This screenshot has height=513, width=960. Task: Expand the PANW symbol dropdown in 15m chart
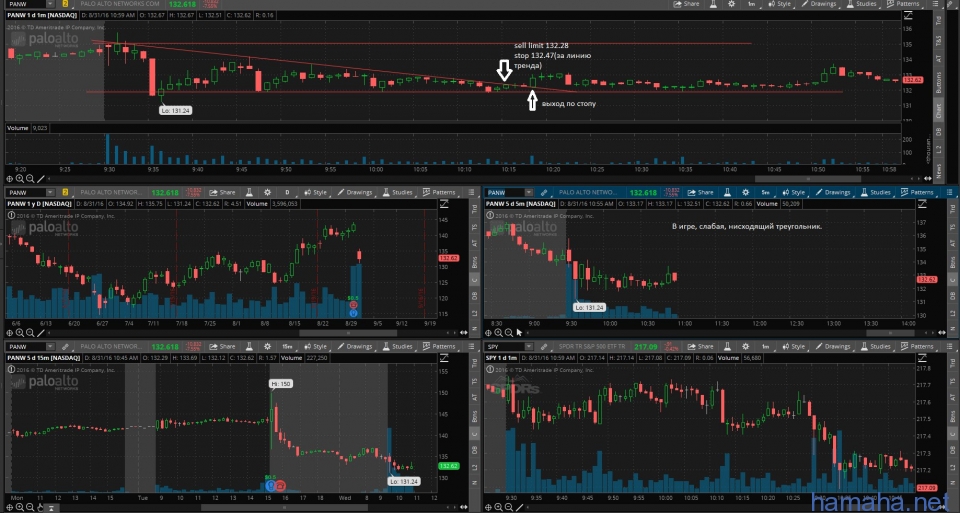click(50, 346)
